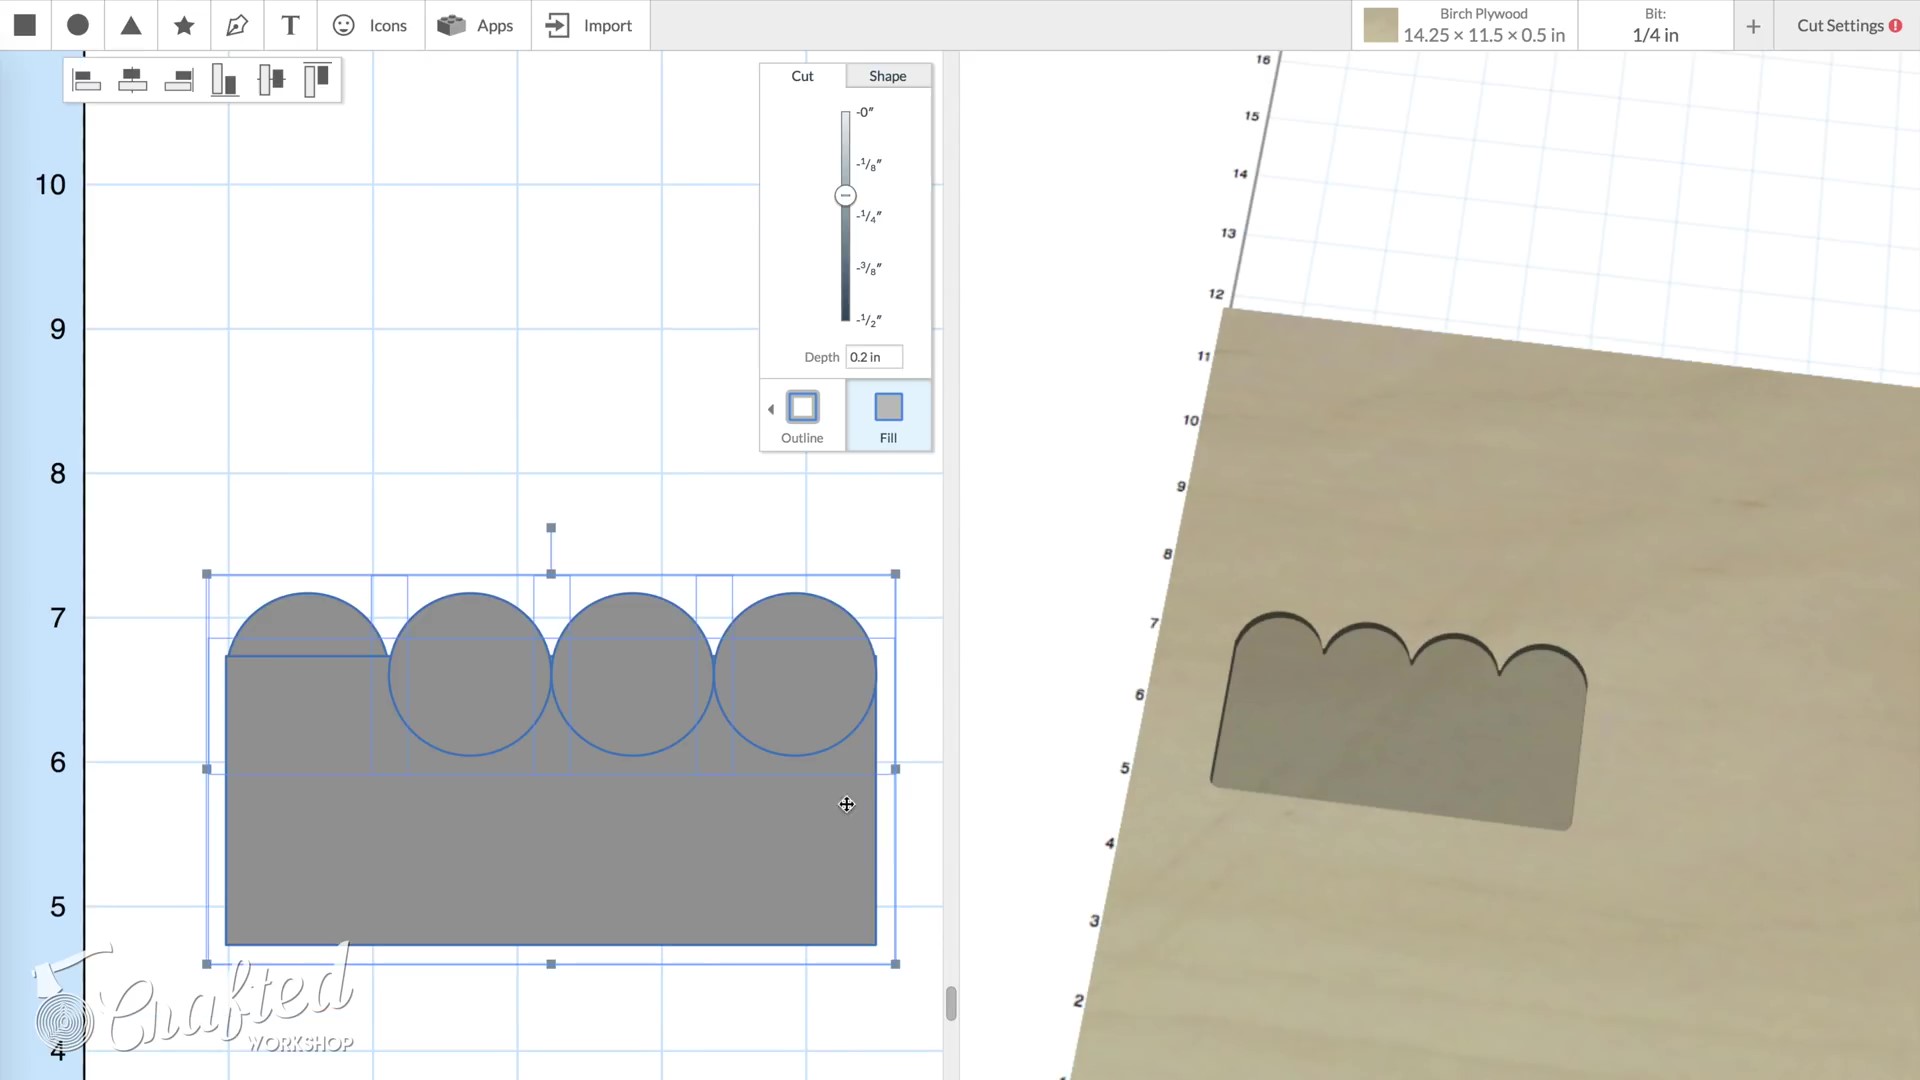Select the triangle shape tool
Viewport: 1920px width, 1080px height.
(x=131, y=25)
